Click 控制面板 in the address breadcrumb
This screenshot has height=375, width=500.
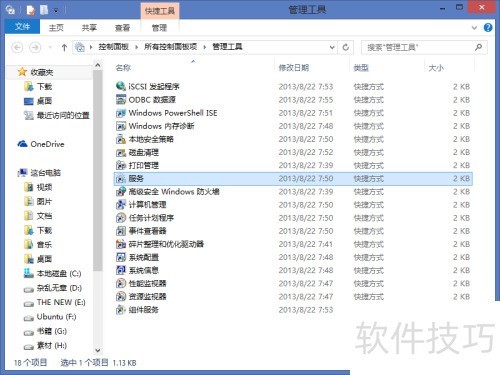pyautogui.click(x=114, y=47)
